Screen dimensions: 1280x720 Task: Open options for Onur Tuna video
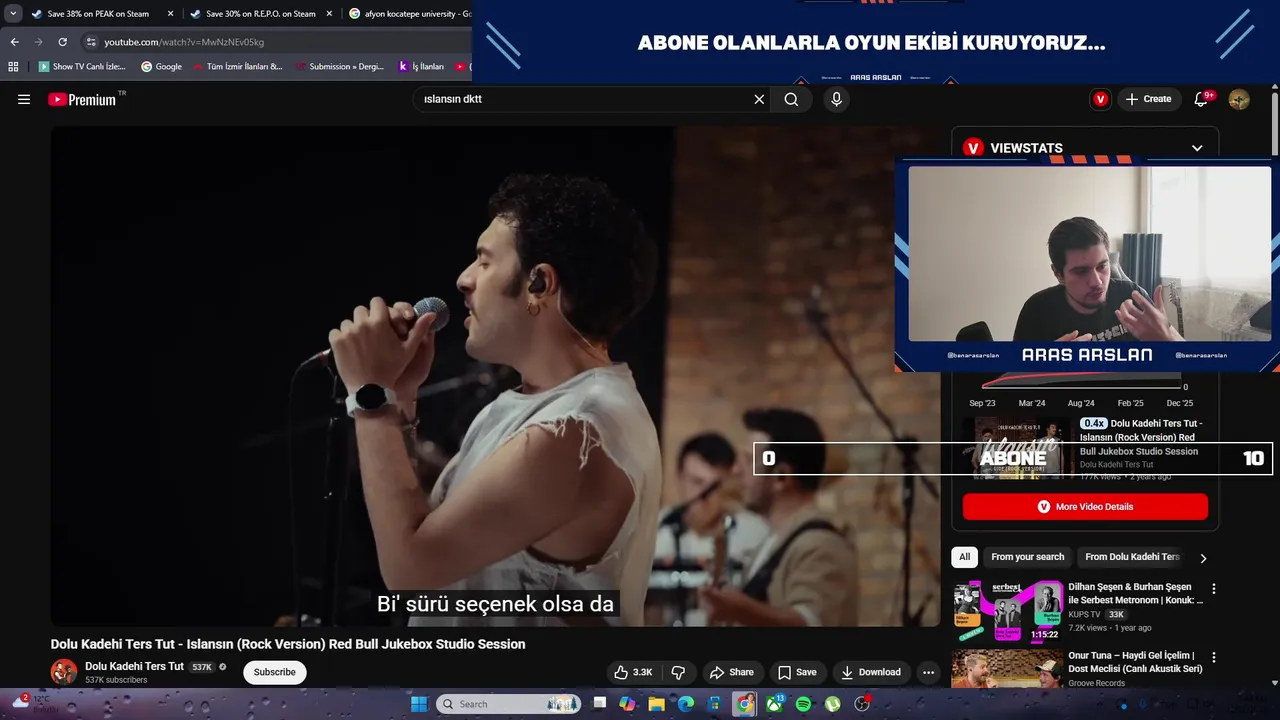(x=1214, y=658)
